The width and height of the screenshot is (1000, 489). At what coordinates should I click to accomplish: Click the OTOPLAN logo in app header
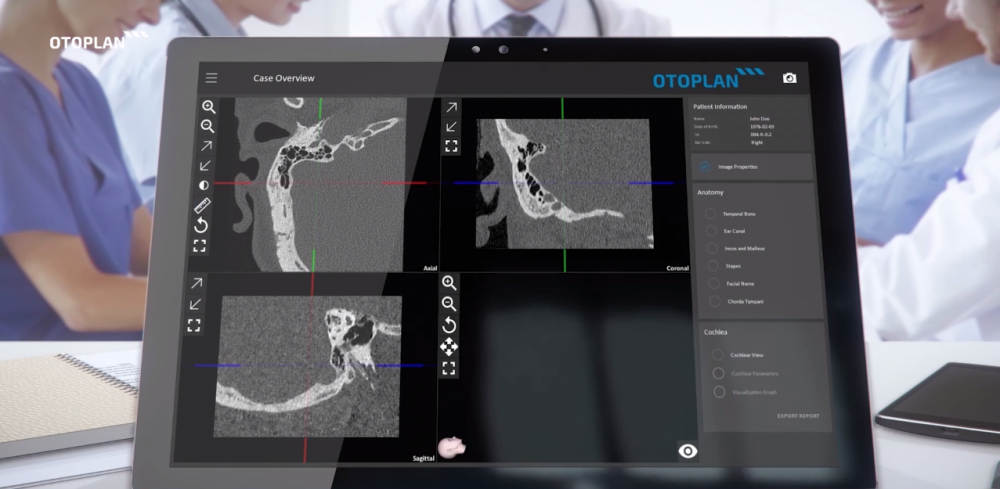[x=709, y=78]
